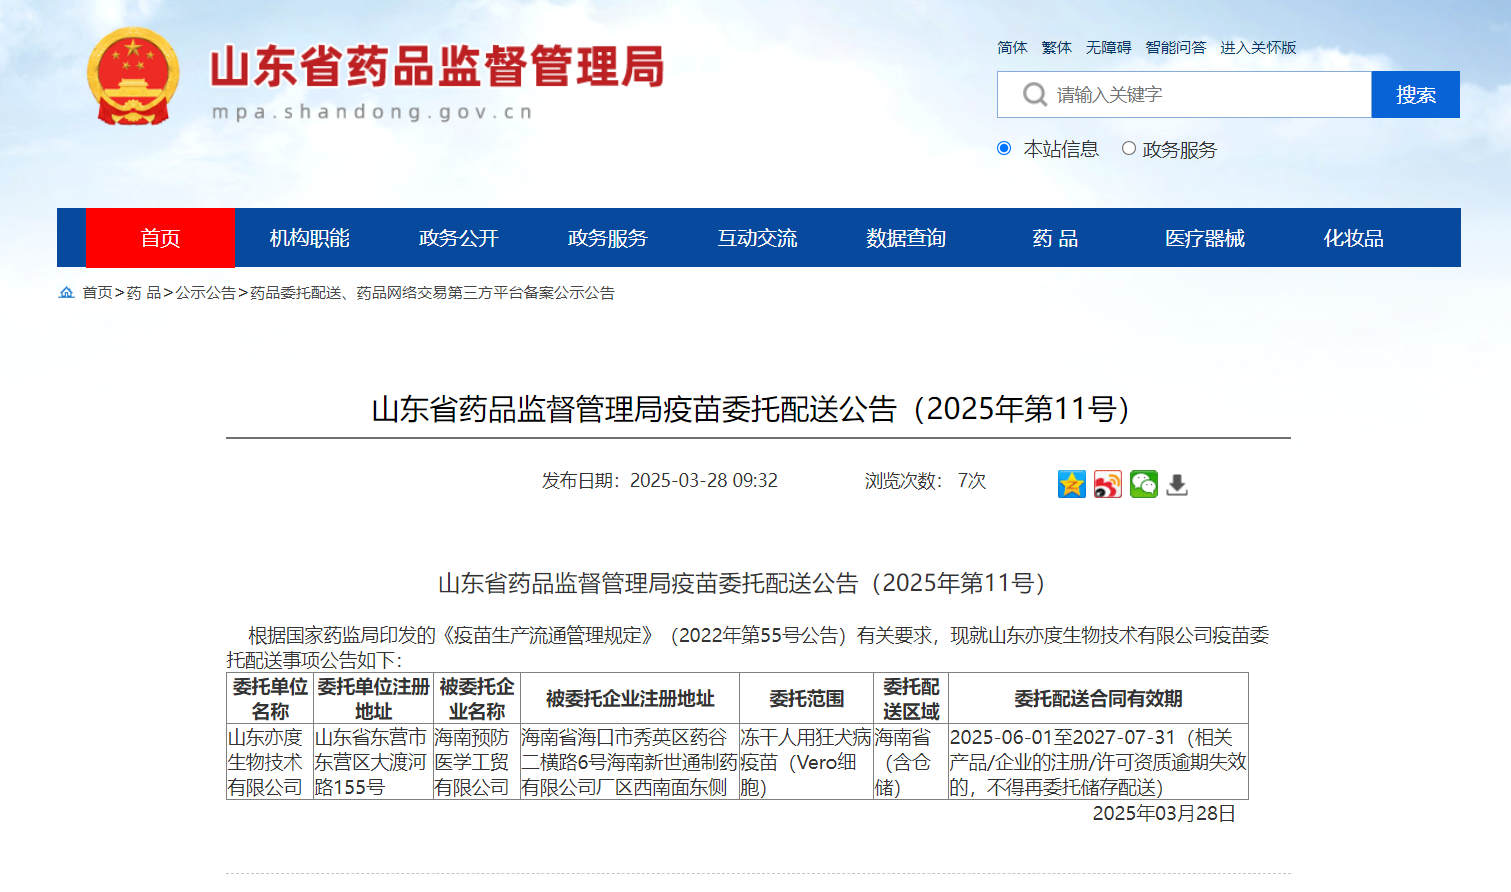Click the cell 冻干人用狂犬病疫苗
The width and height of the screenshot is (1511, 892).
[806, 762]
